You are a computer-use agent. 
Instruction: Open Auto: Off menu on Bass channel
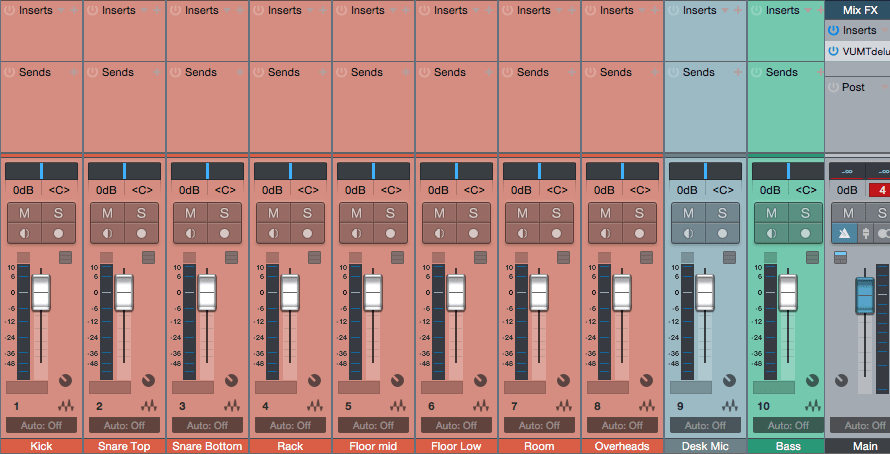[x=788, y=425]
